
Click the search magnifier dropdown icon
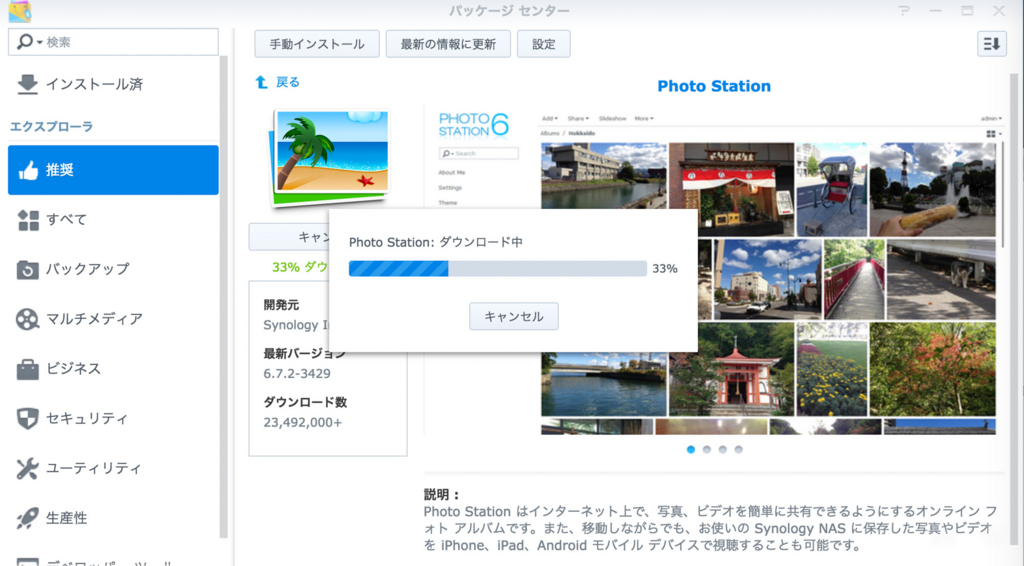pyautogui.click(x=29, y=42)
